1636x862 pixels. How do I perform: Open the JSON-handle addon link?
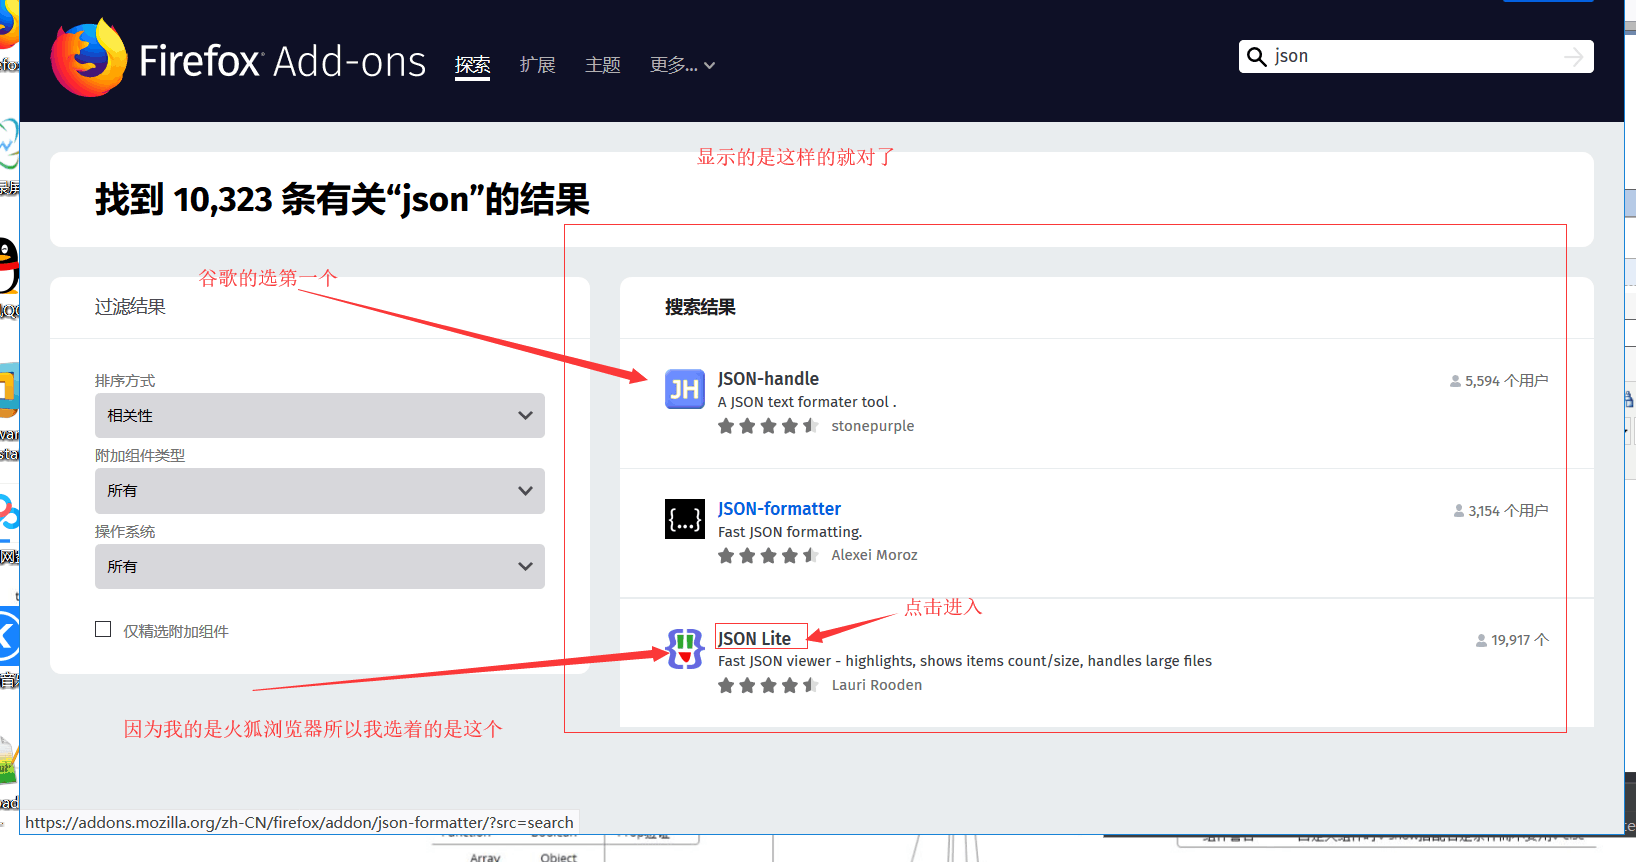[768, 379]
